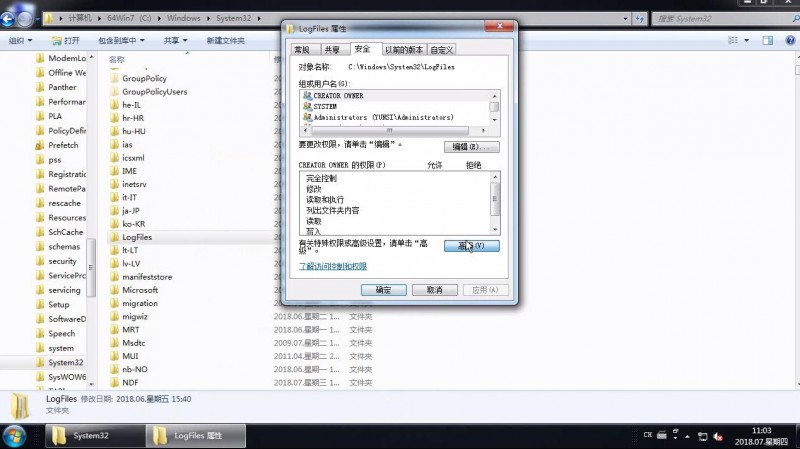800x449 pixels.
Task: Select the NDF folder
Action: (130, 383)
